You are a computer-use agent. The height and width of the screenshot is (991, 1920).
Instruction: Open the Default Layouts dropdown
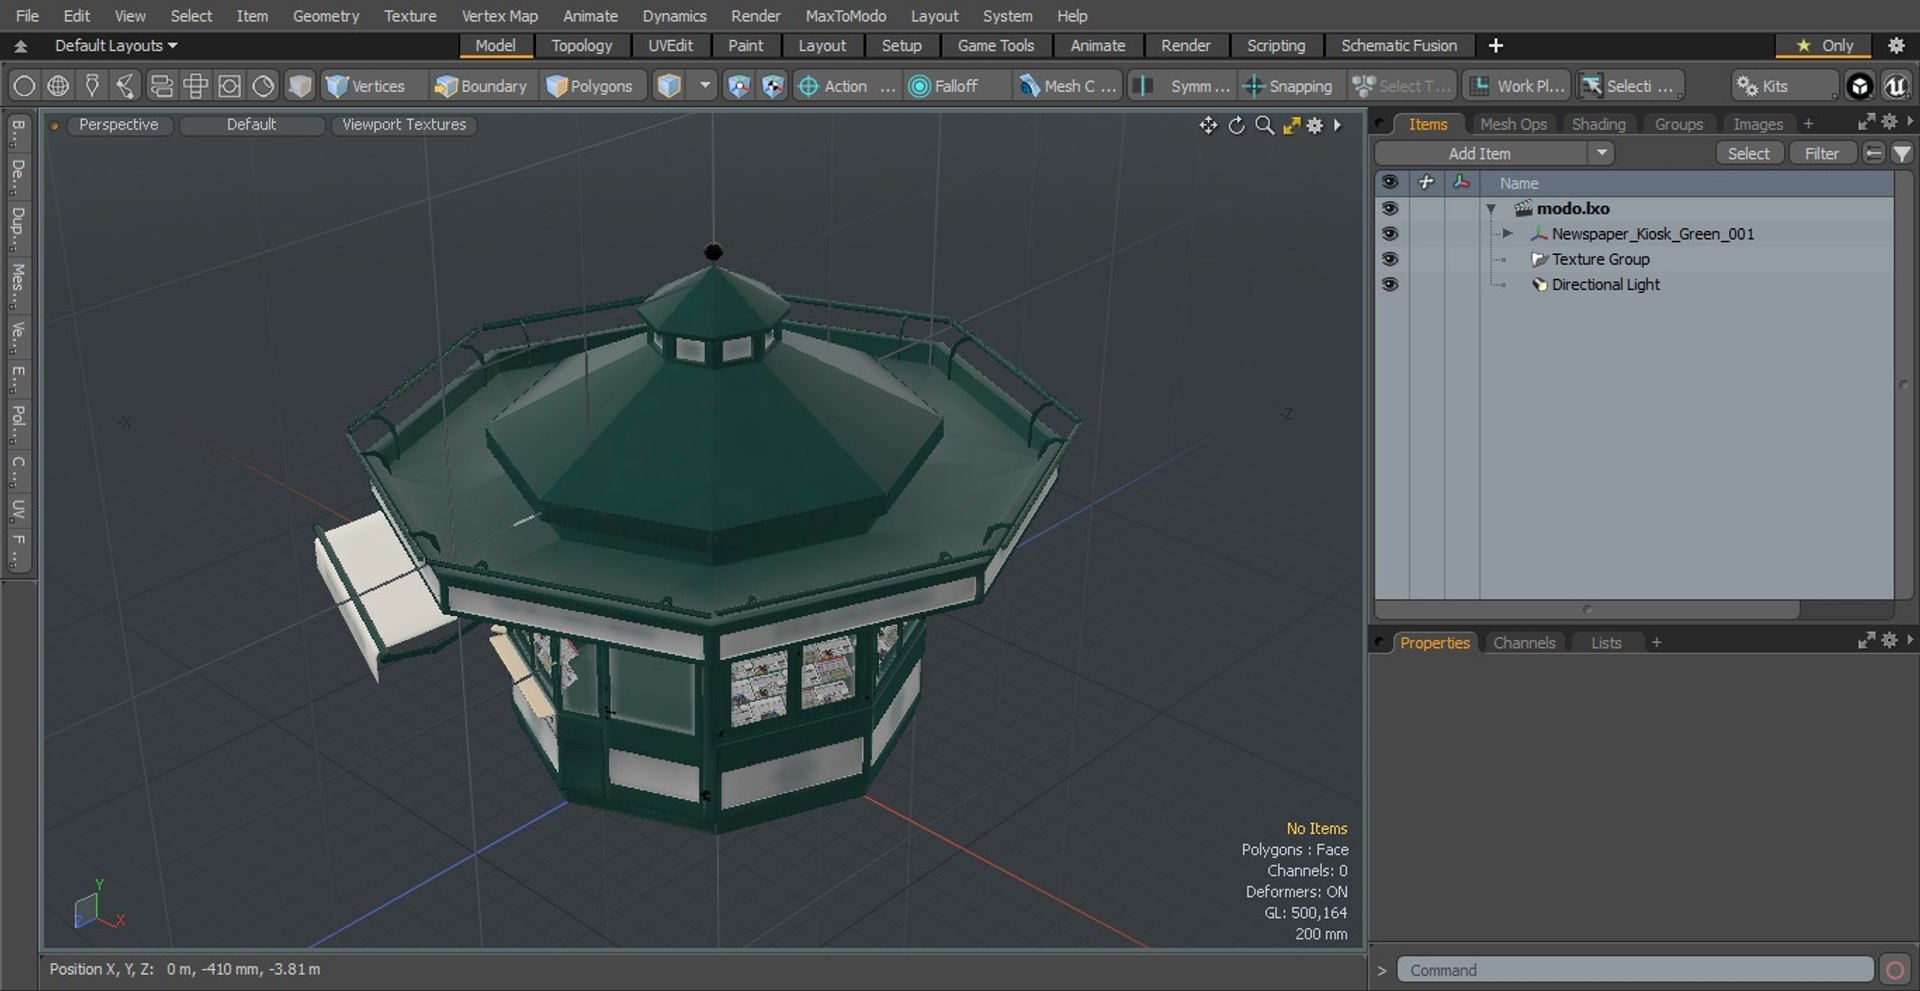tap(116, 46)
